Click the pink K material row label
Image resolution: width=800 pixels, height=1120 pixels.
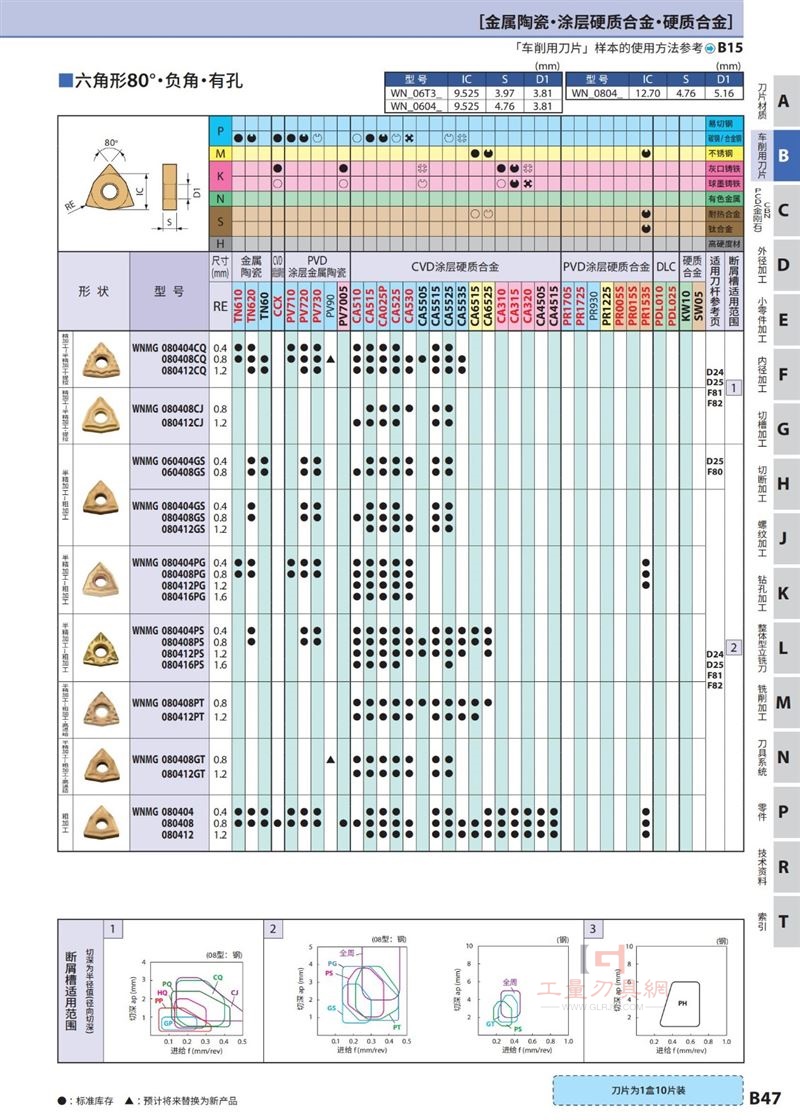click(220, 176)
